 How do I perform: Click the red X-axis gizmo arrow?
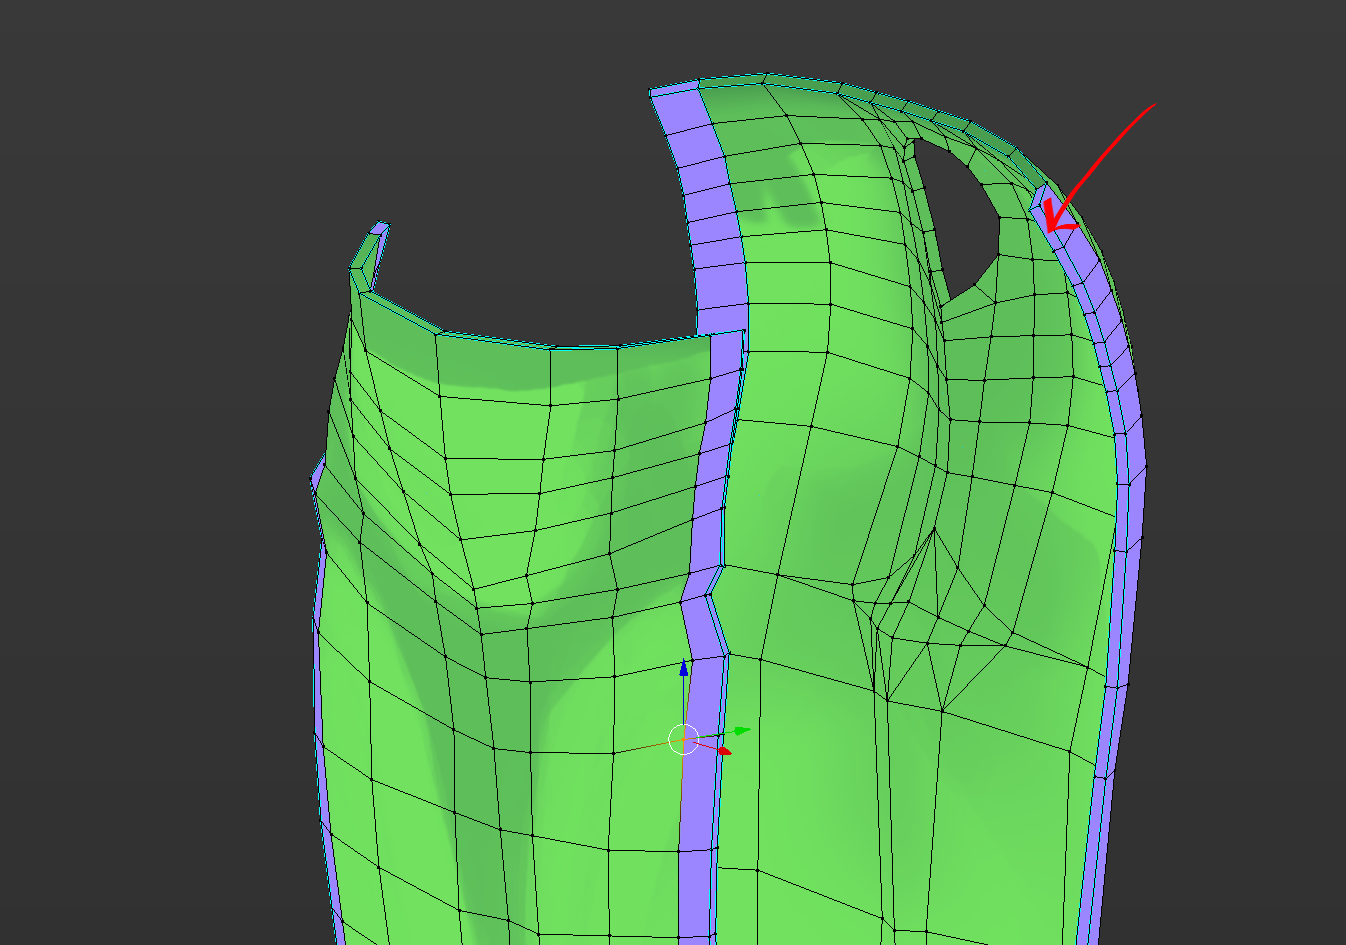[725, 750]
